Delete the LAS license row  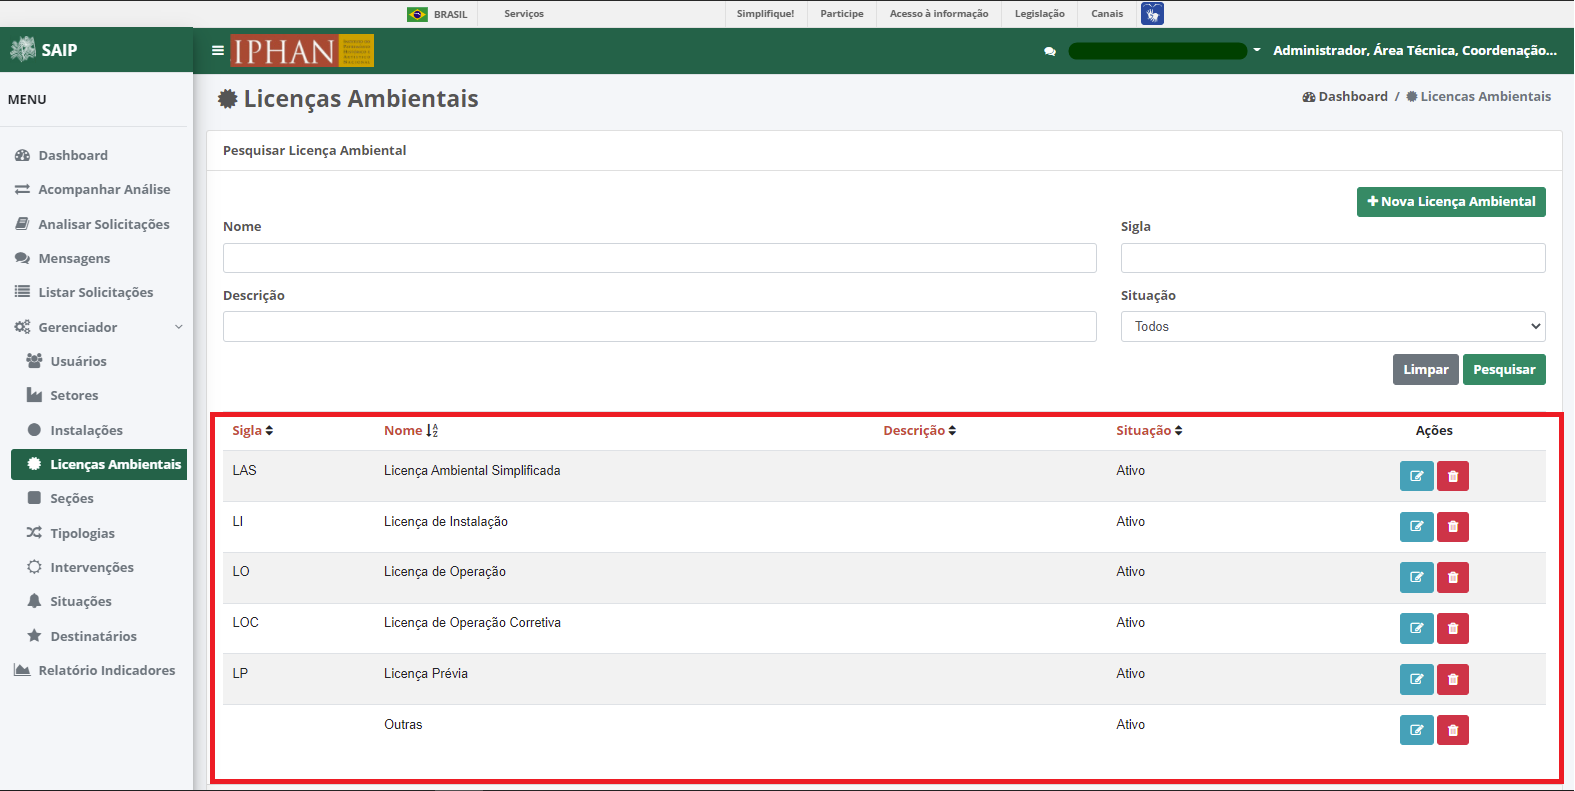pyautogui.click(x=1453, y=476)
